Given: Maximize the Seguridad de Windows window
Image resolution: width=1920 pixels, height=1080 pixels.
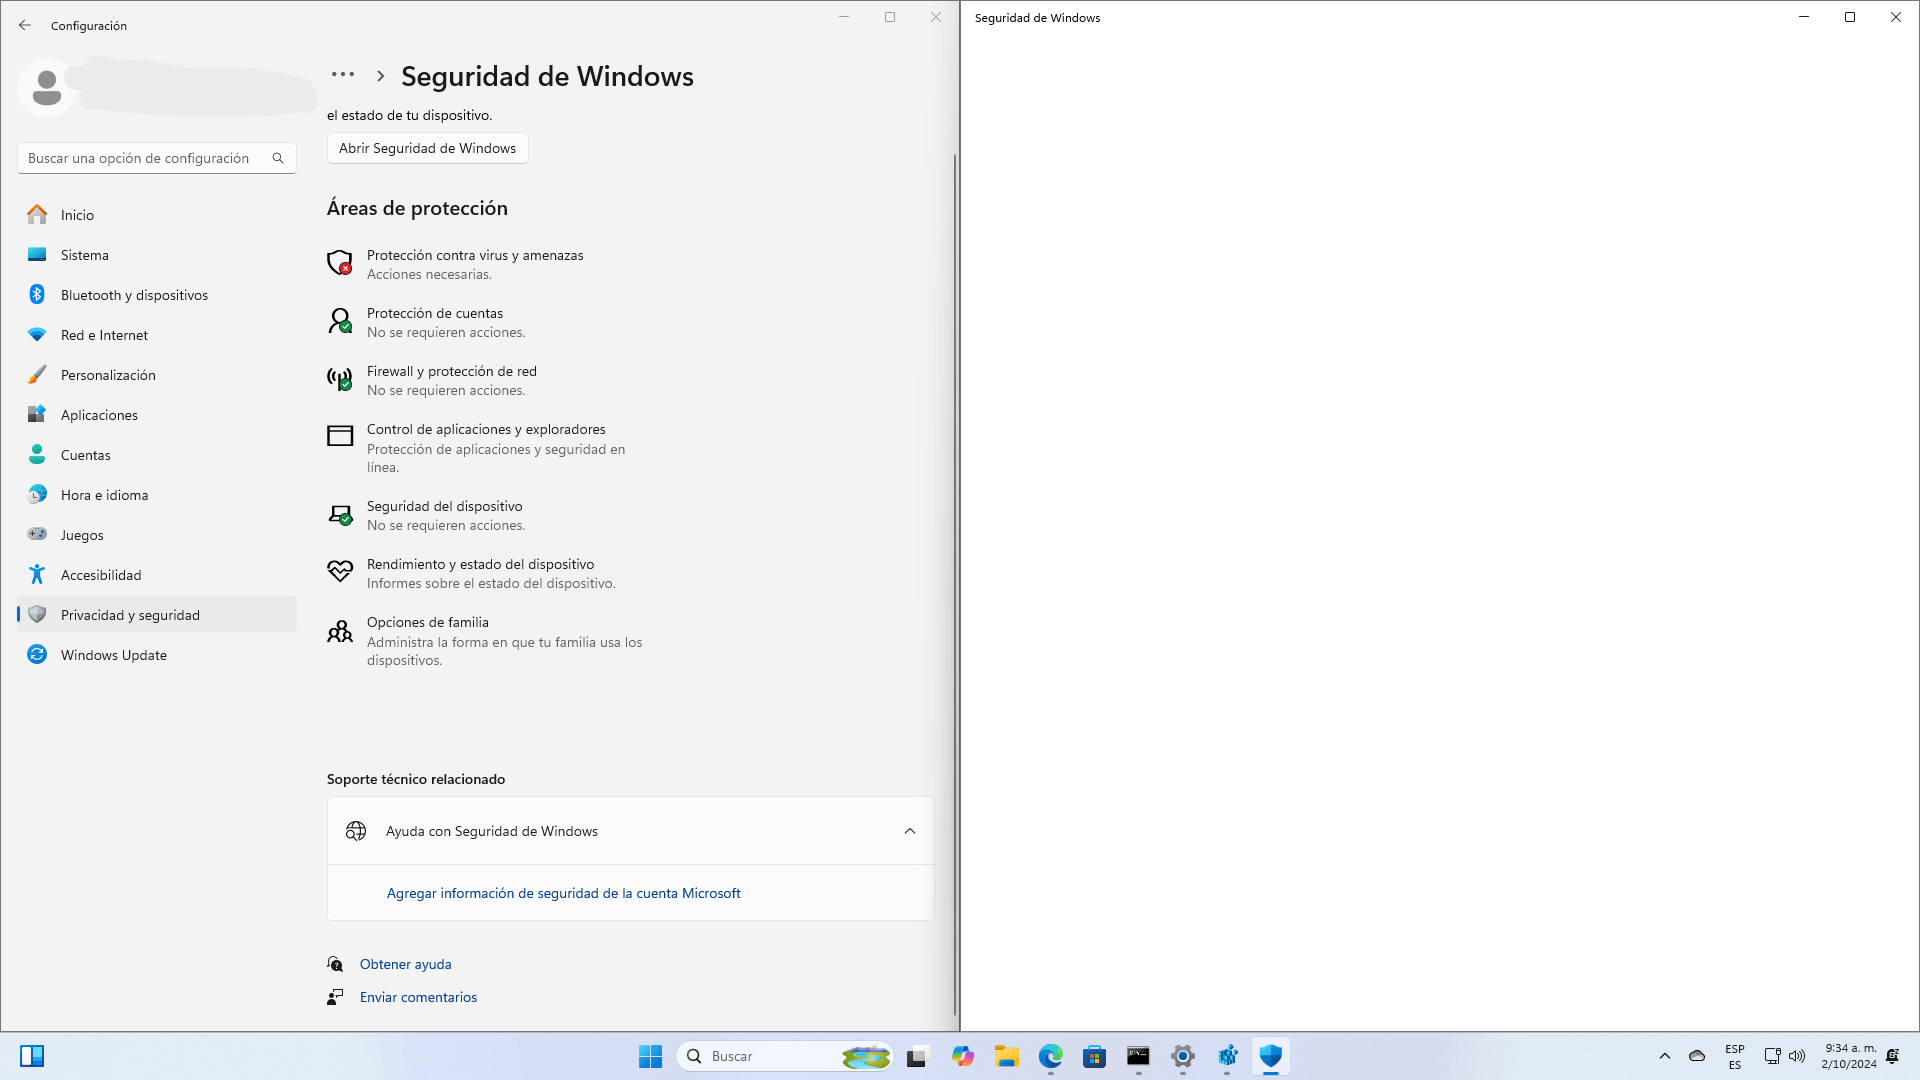Looking at the screenshot, I should point(1850,17).
